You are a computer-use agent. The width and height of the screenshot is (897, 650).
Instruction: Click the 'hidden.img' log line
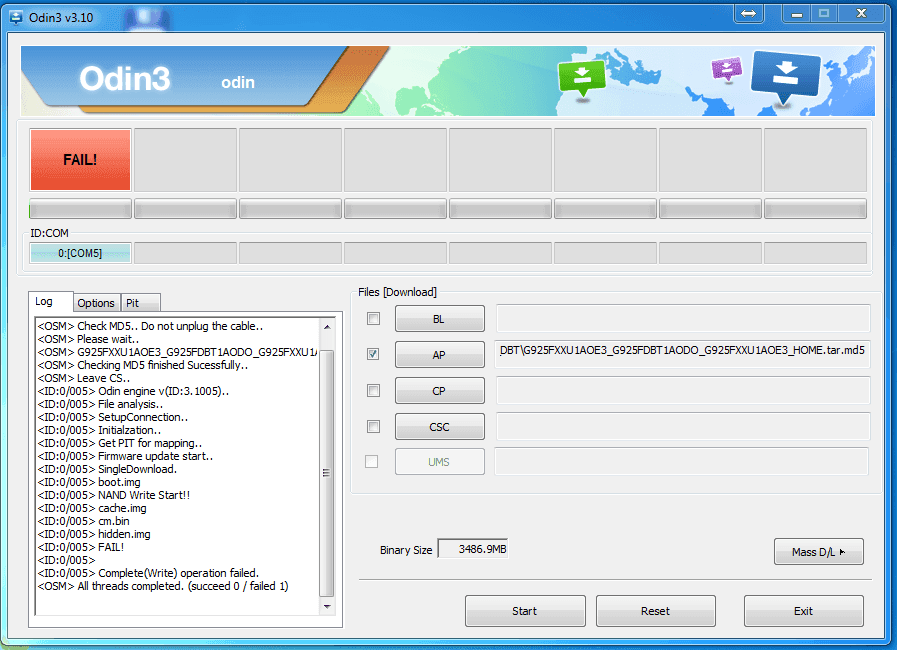point(94,534)
